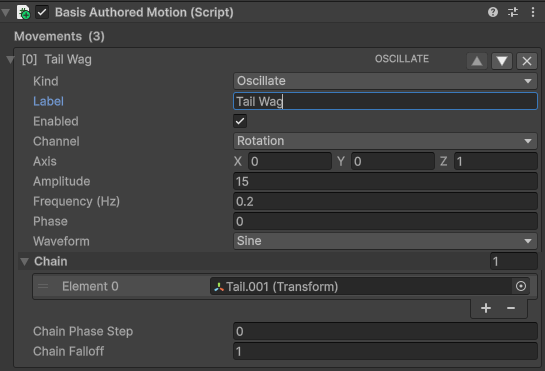
Task: Click the Axis property label
Action: click(x=45, y=161)
